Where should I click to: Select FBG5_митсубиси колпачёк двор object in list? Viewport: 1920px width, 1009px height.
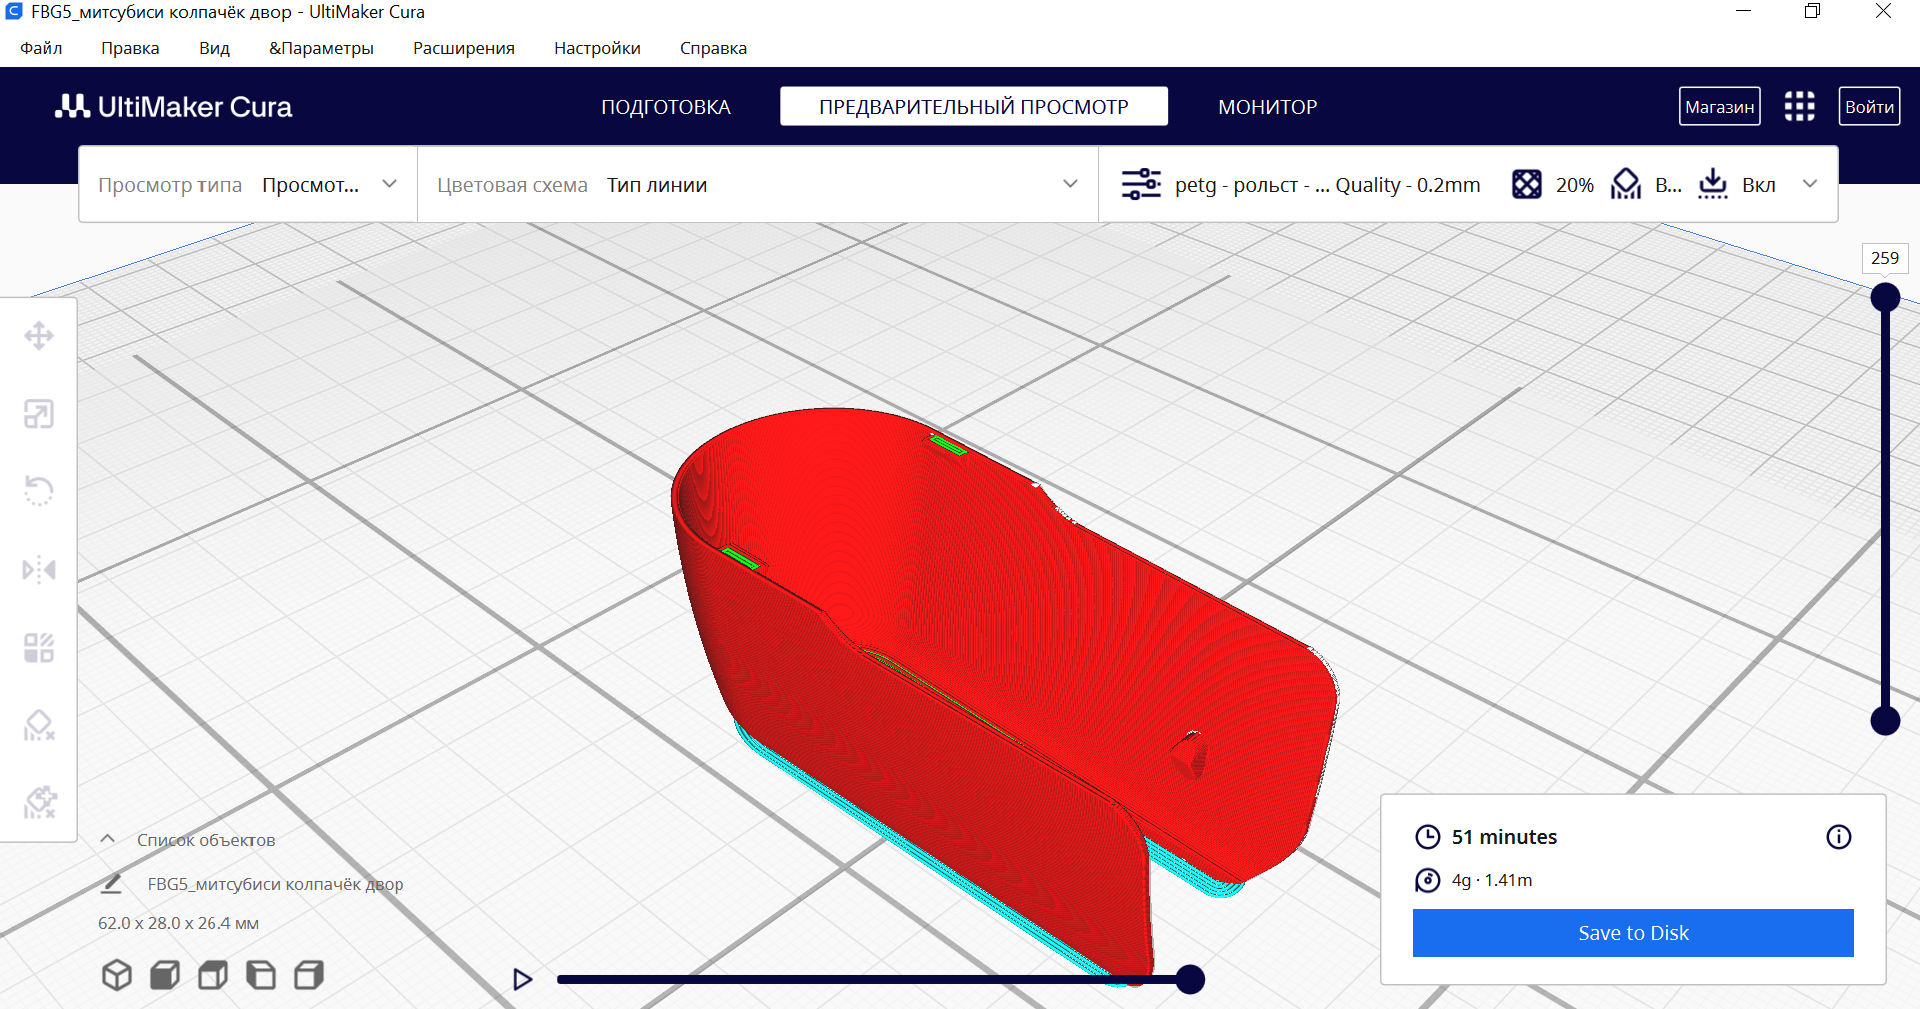point(275,884)
